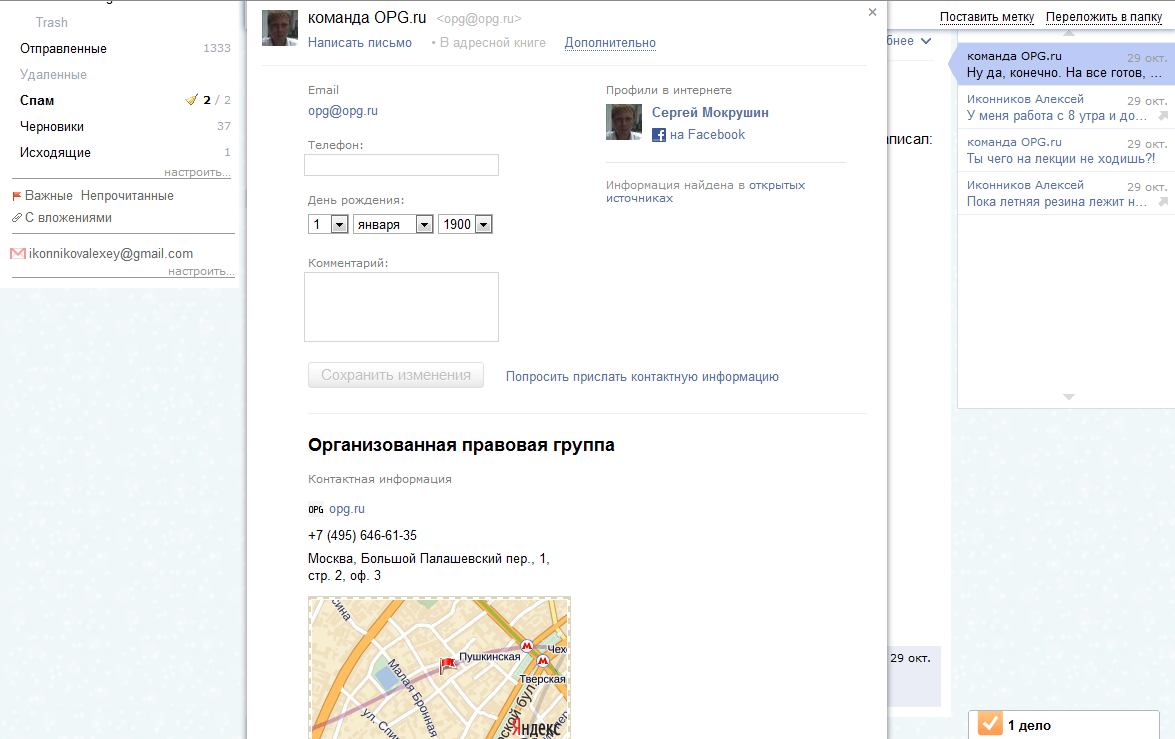Open message 'Пока летняя резина лежит'

coord(1066,193)
